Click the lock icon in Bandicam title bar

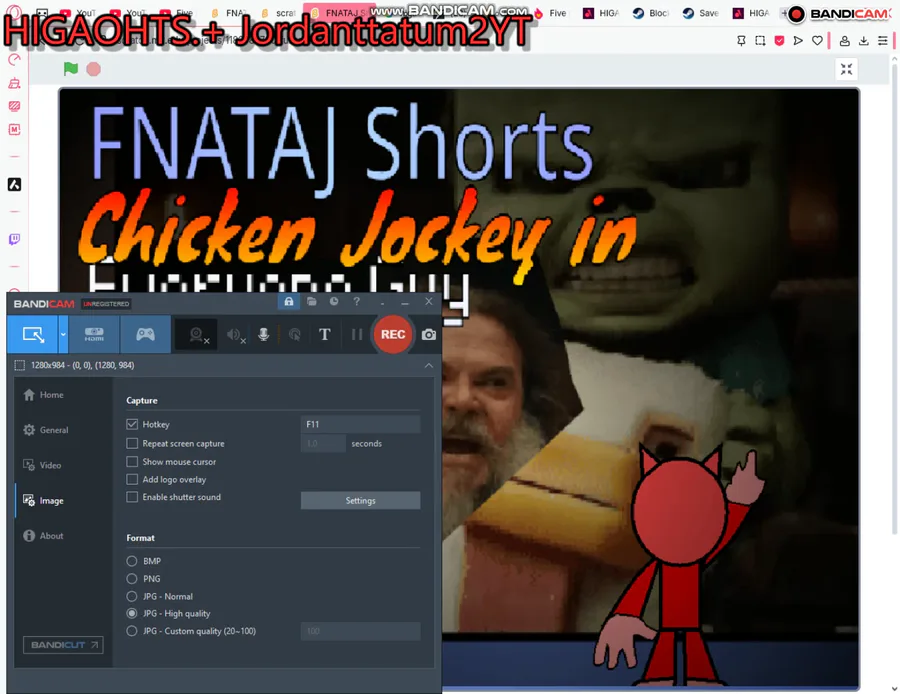[x=289, y=301]
